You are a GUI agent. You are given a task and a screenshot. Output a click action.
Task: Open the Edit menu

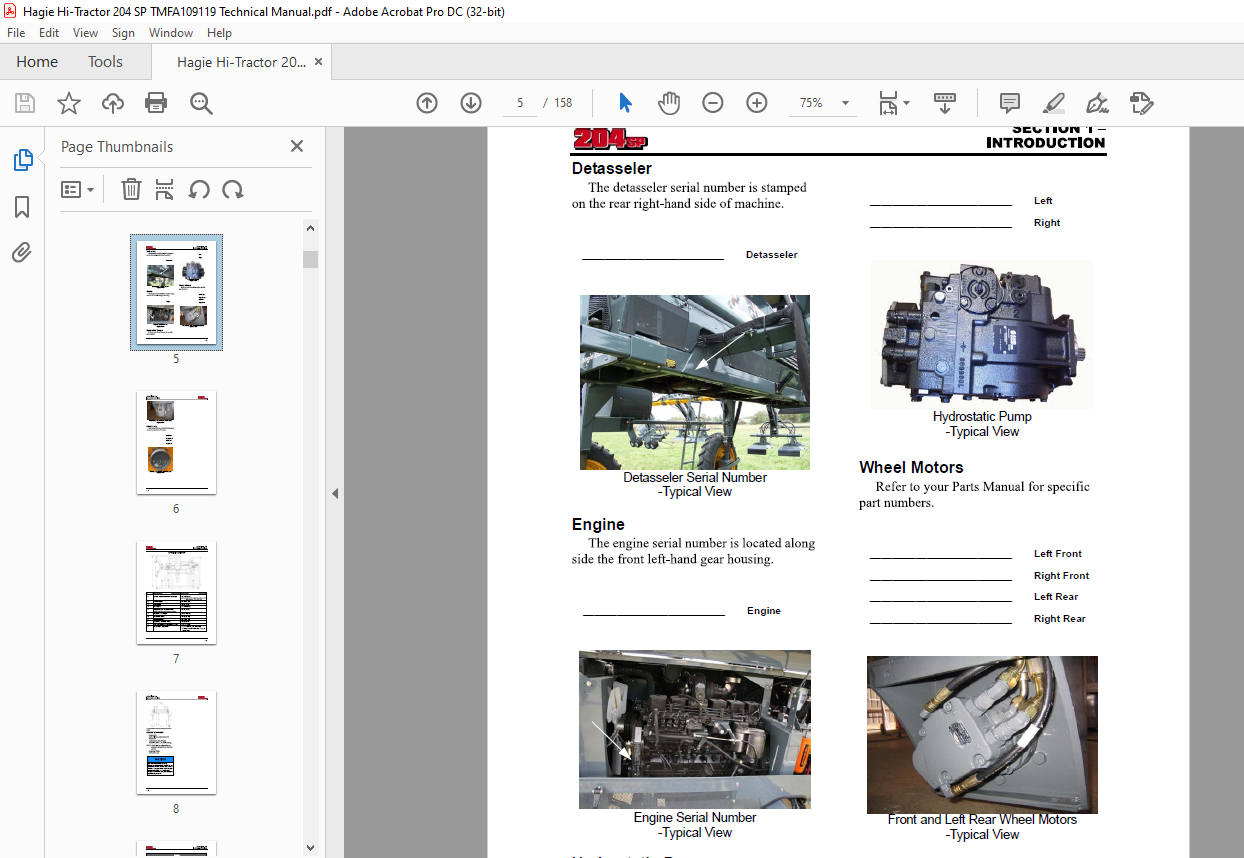tap(49, 33)
